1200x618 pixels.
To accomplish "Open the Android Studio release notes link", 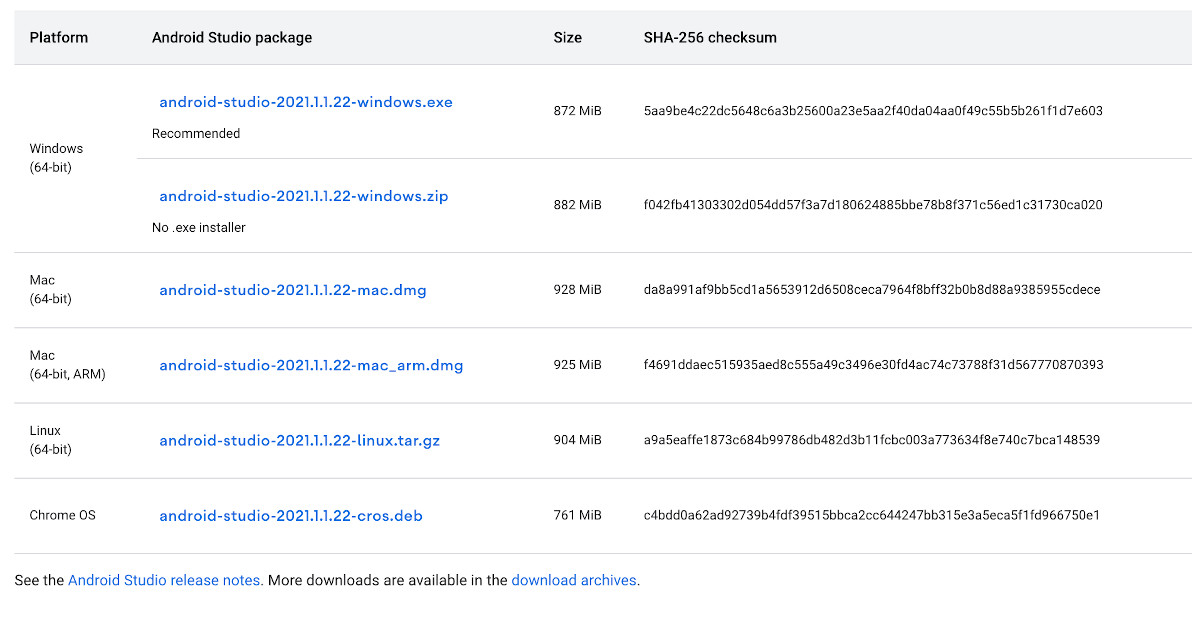I will pos(166,580).
